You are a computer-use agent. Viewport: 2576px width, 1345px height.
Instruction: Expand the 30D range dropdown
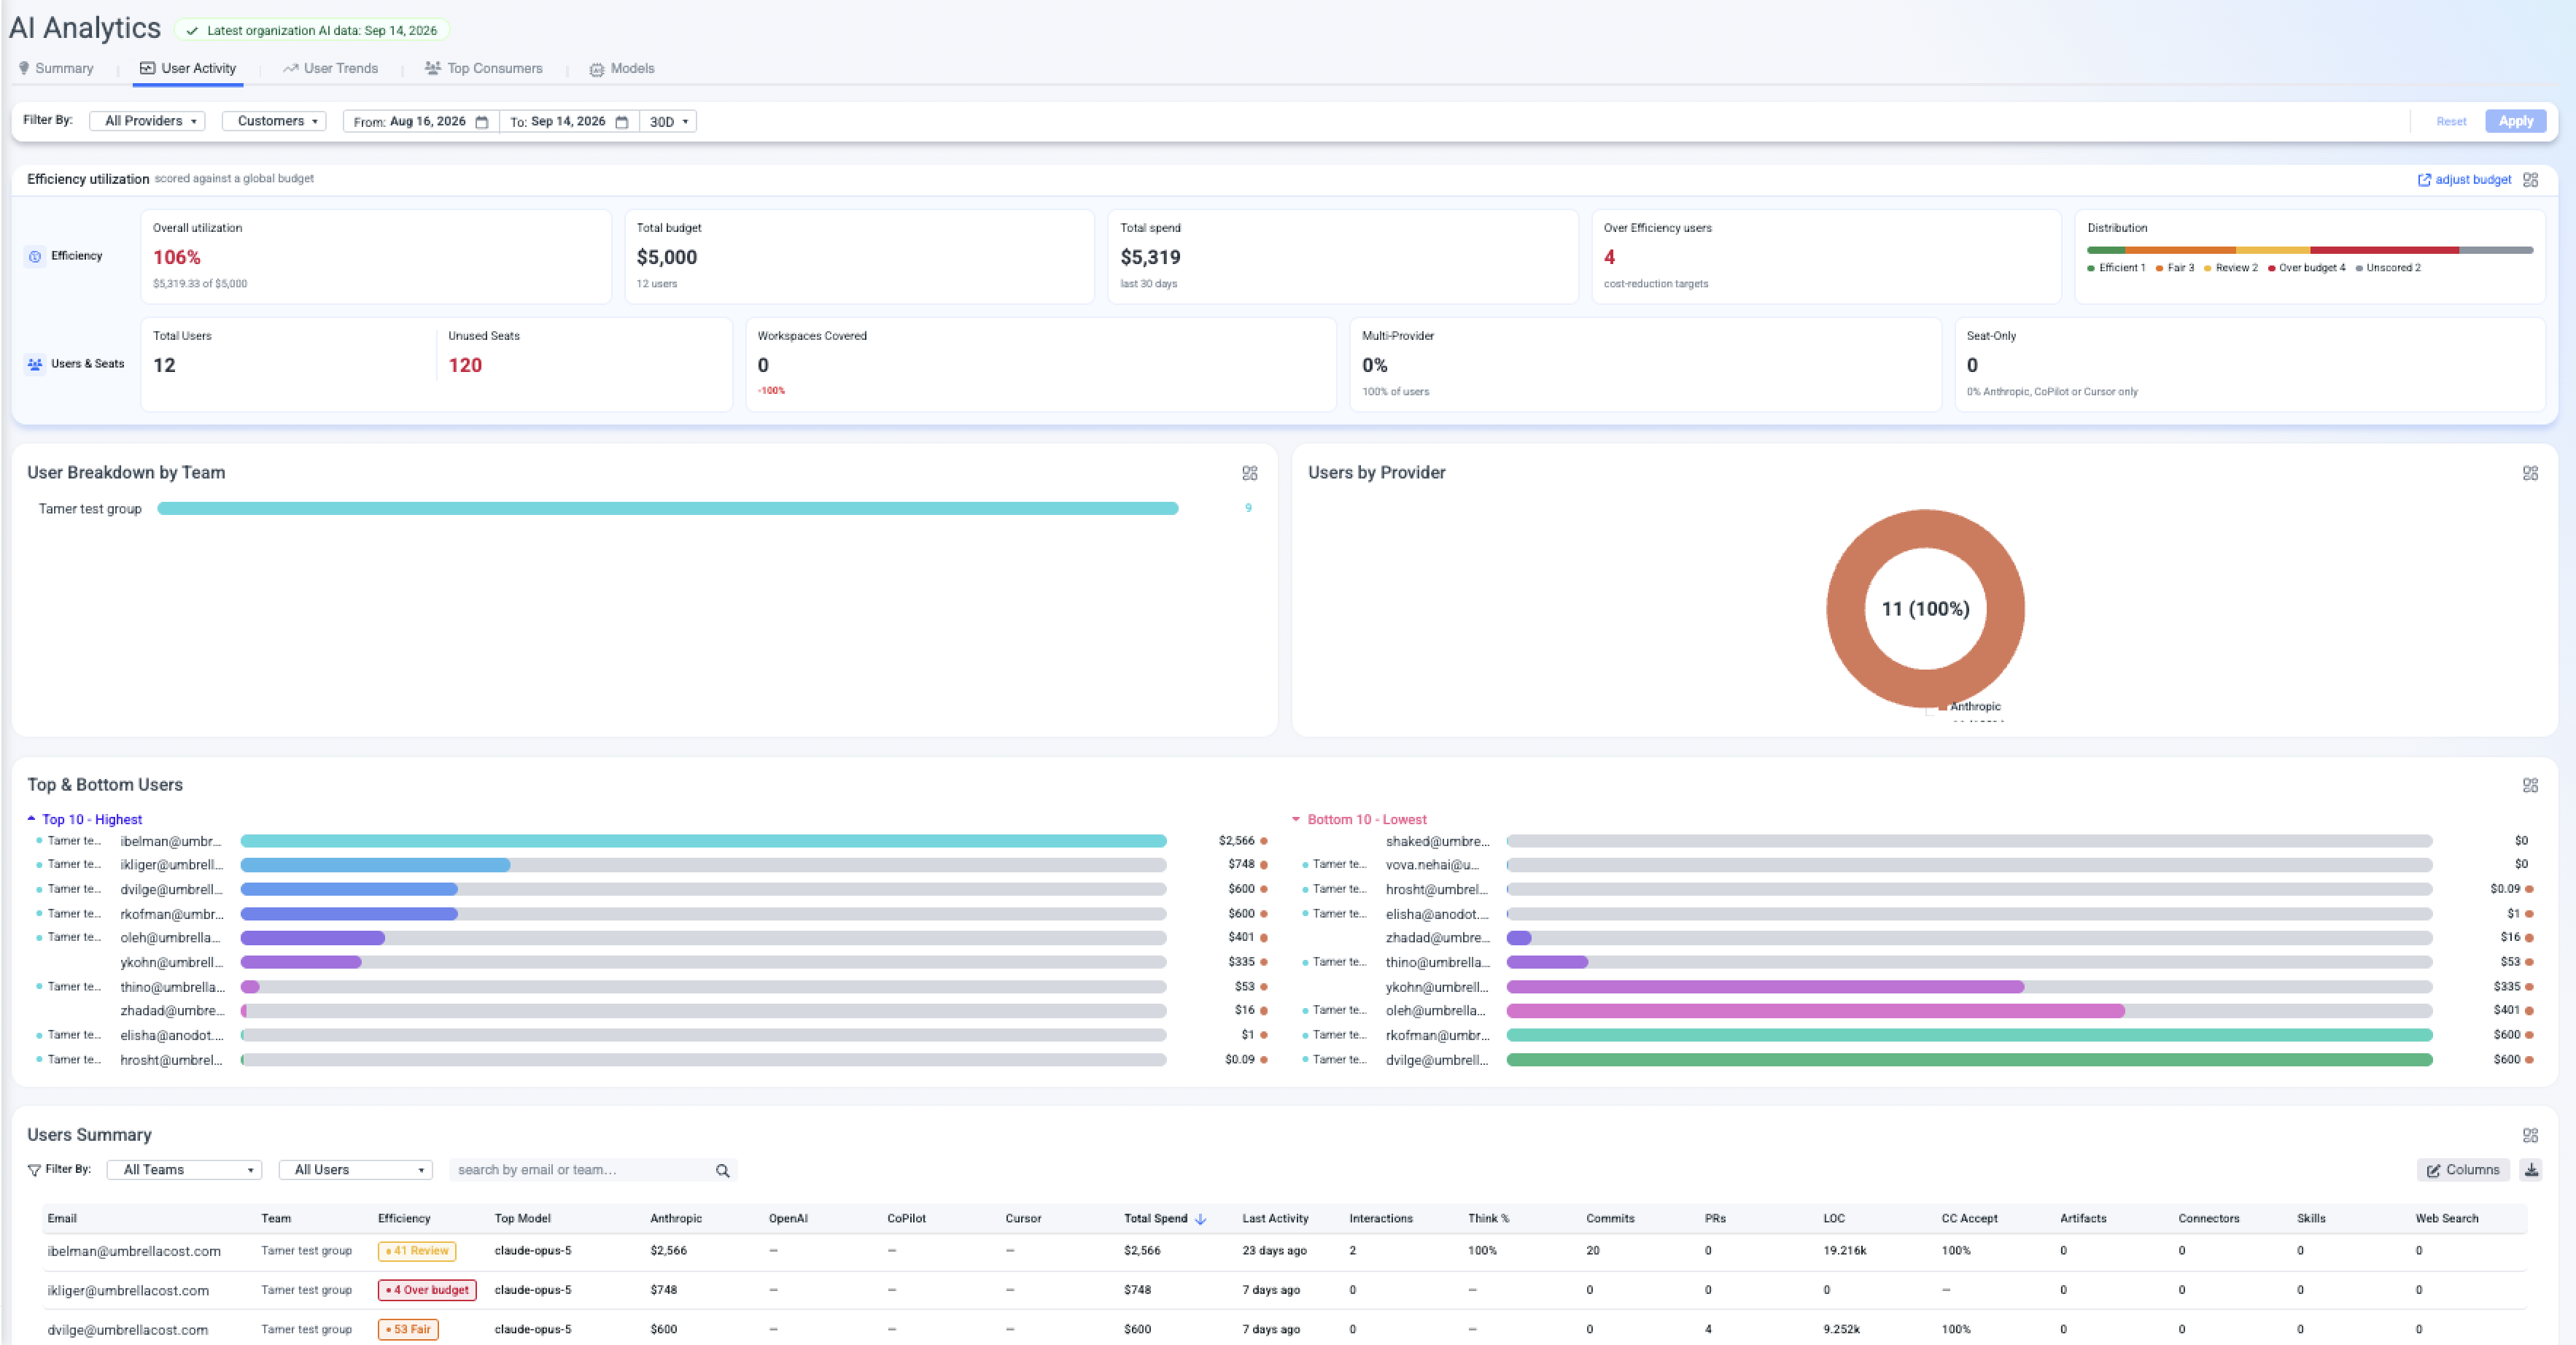(x=668, y=122)
